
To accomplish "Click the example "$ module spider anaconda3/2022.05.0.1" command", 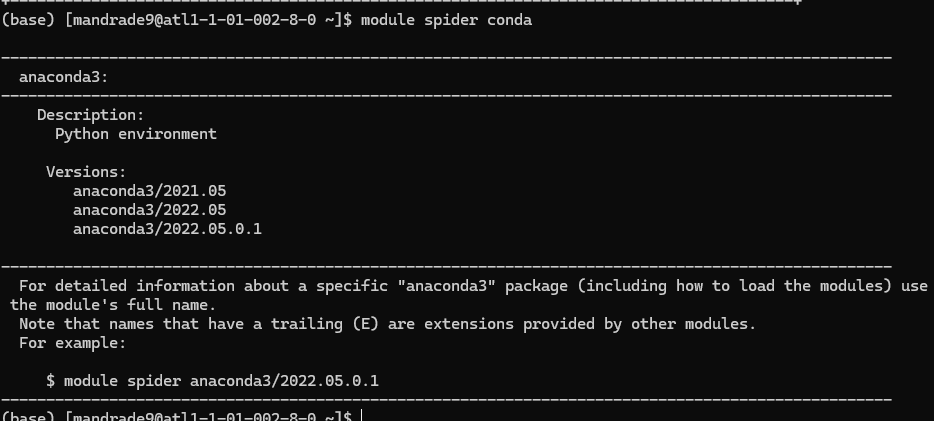I will click(x=212, y=381).
